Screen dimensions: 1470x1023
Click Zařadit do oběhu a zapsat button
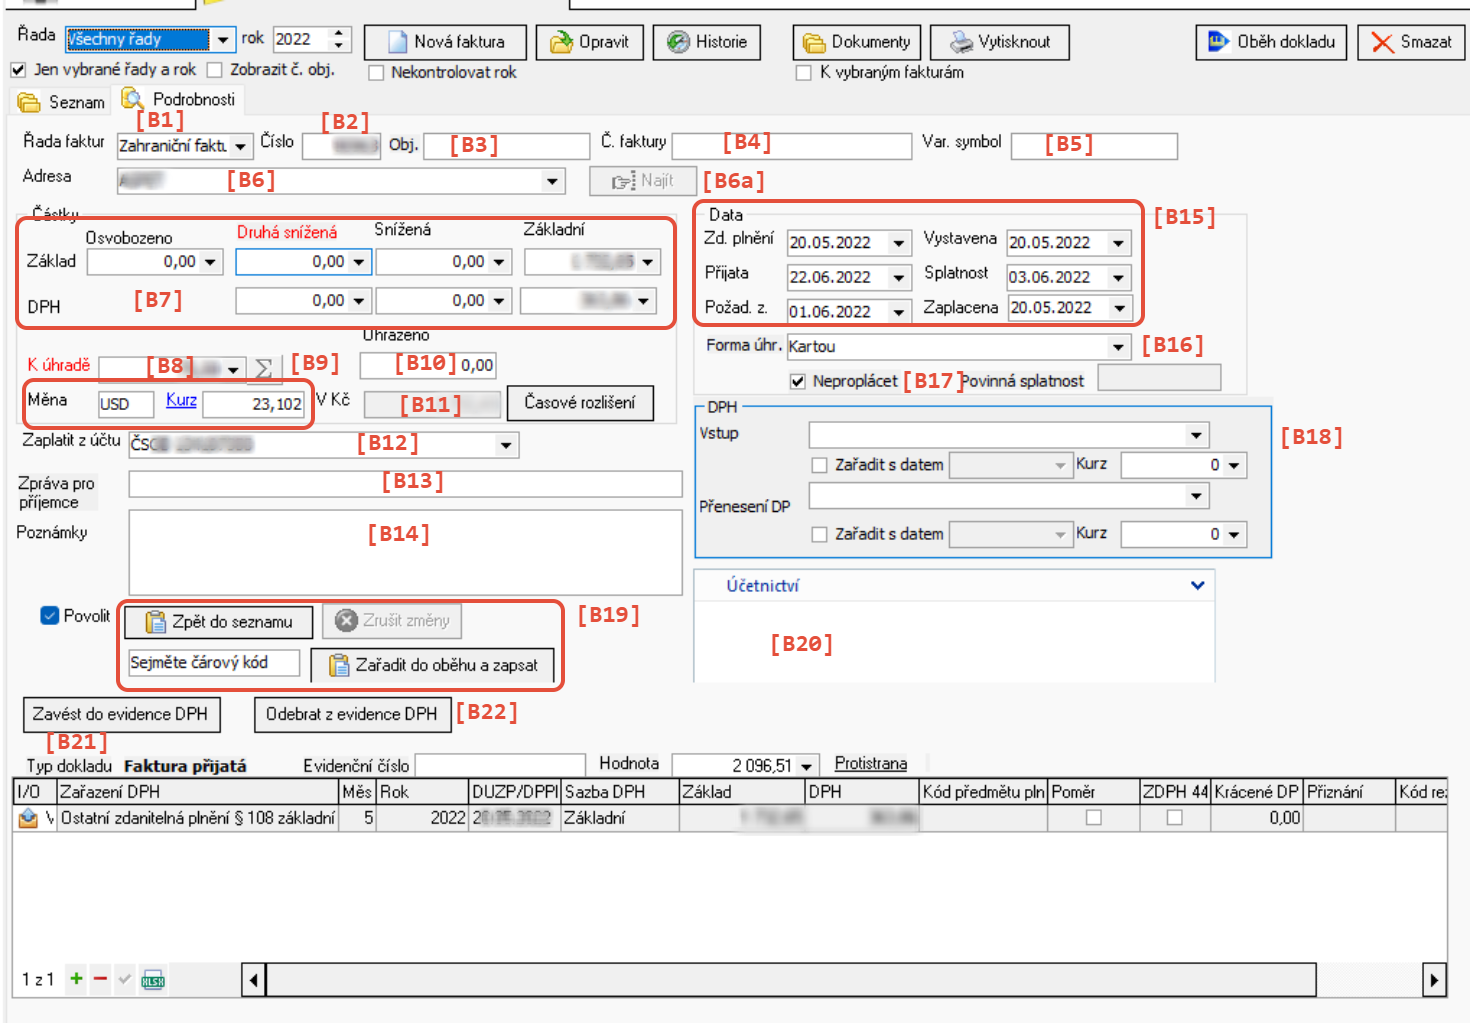(x=433, y=665)
